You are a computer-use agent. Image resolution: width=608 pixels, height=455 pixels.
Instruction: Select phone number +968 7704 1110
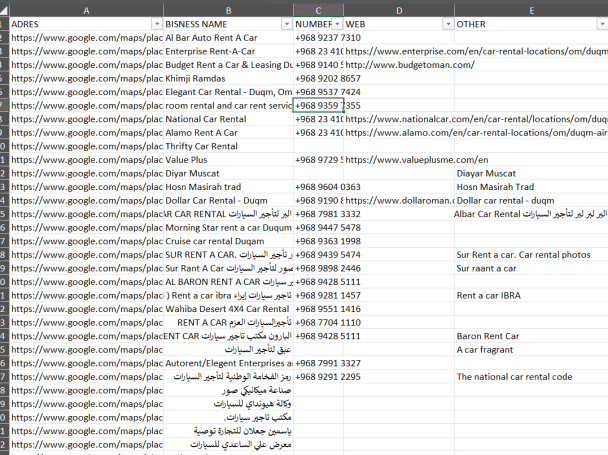[318, 323]
